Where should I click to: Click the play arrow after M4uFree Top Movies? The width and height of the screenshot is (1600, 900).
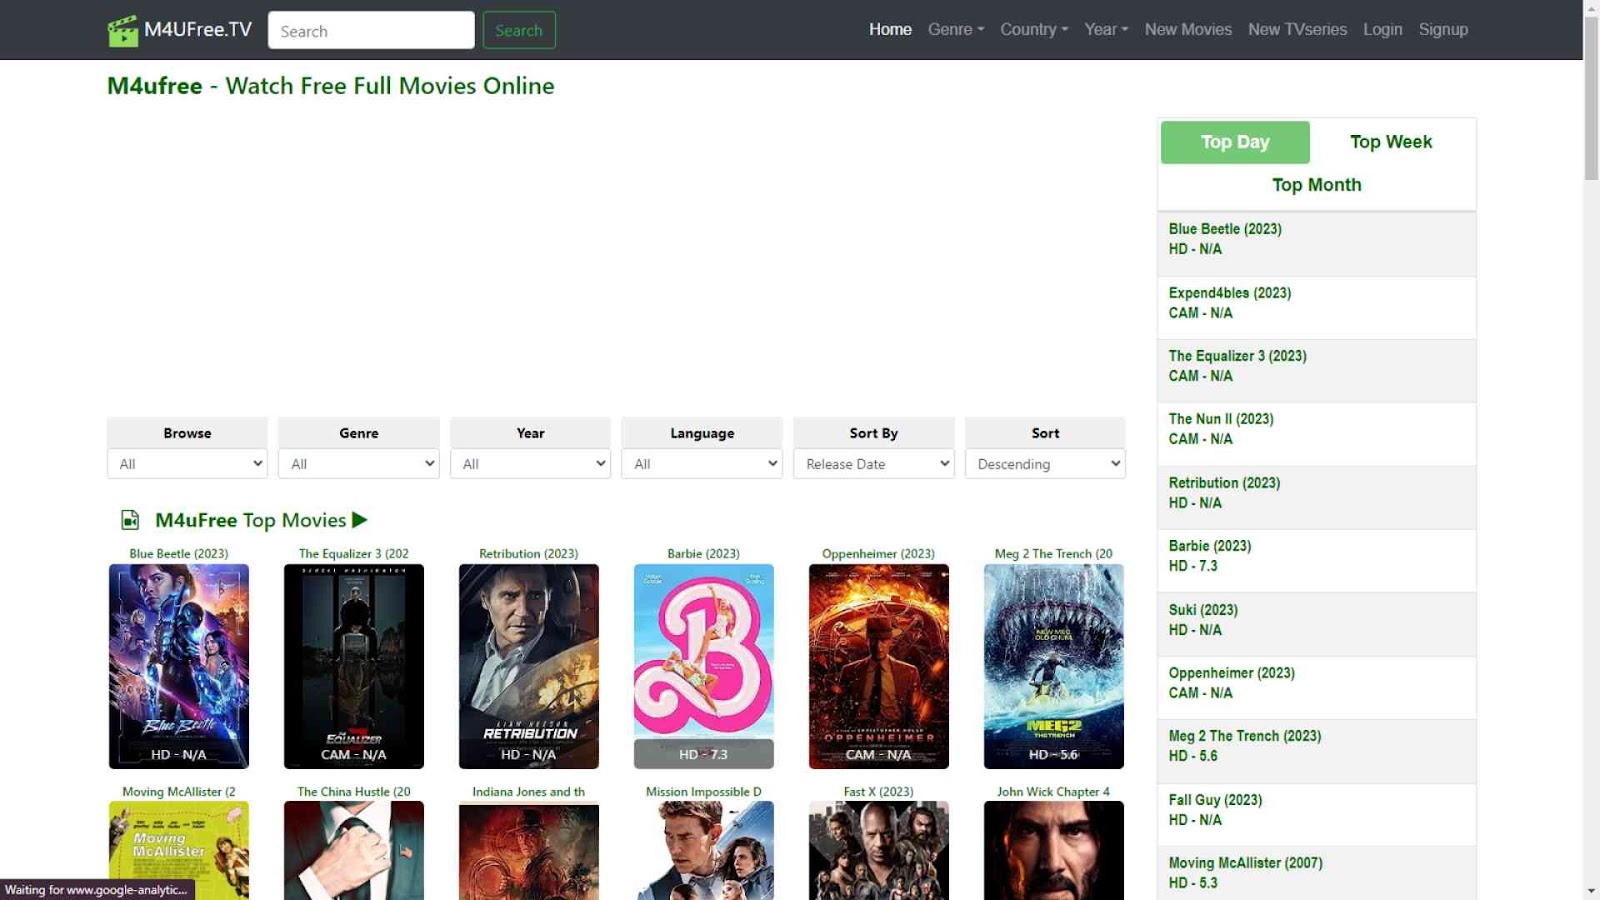coord(360,520)
